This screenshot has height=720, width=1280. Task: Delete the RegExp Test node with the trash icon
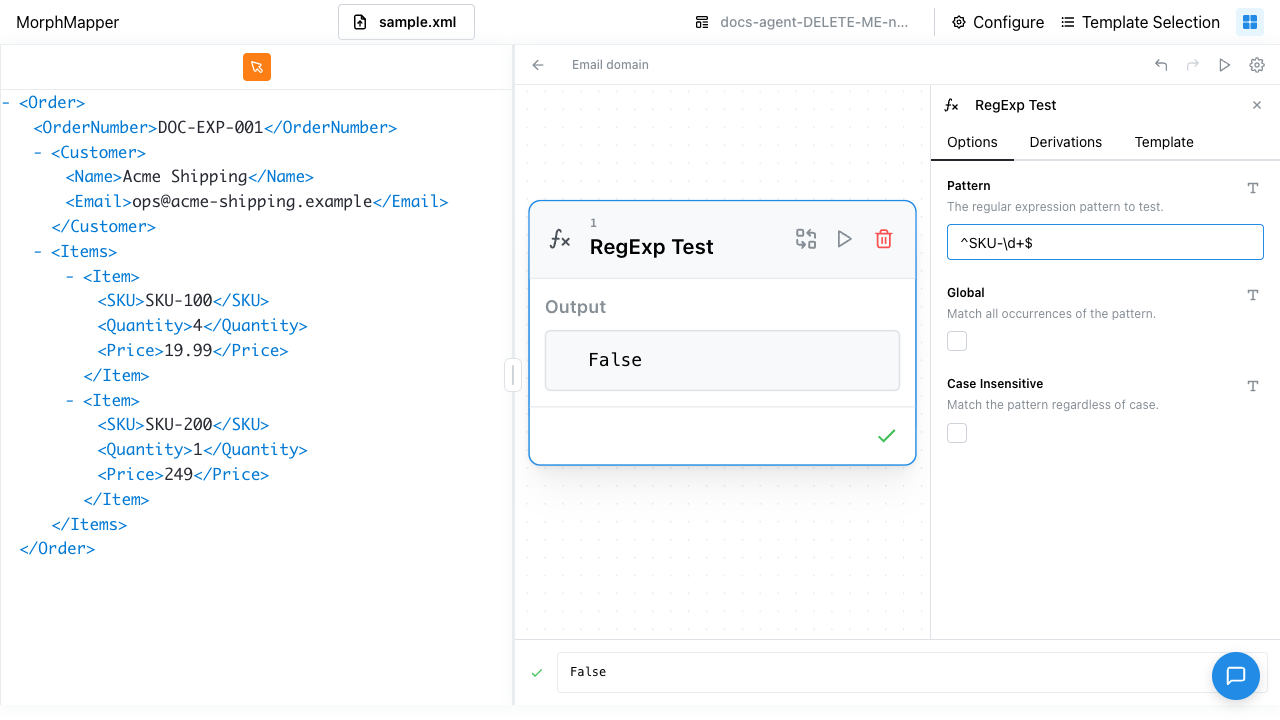pyautogui.click(x=884, y=239)
